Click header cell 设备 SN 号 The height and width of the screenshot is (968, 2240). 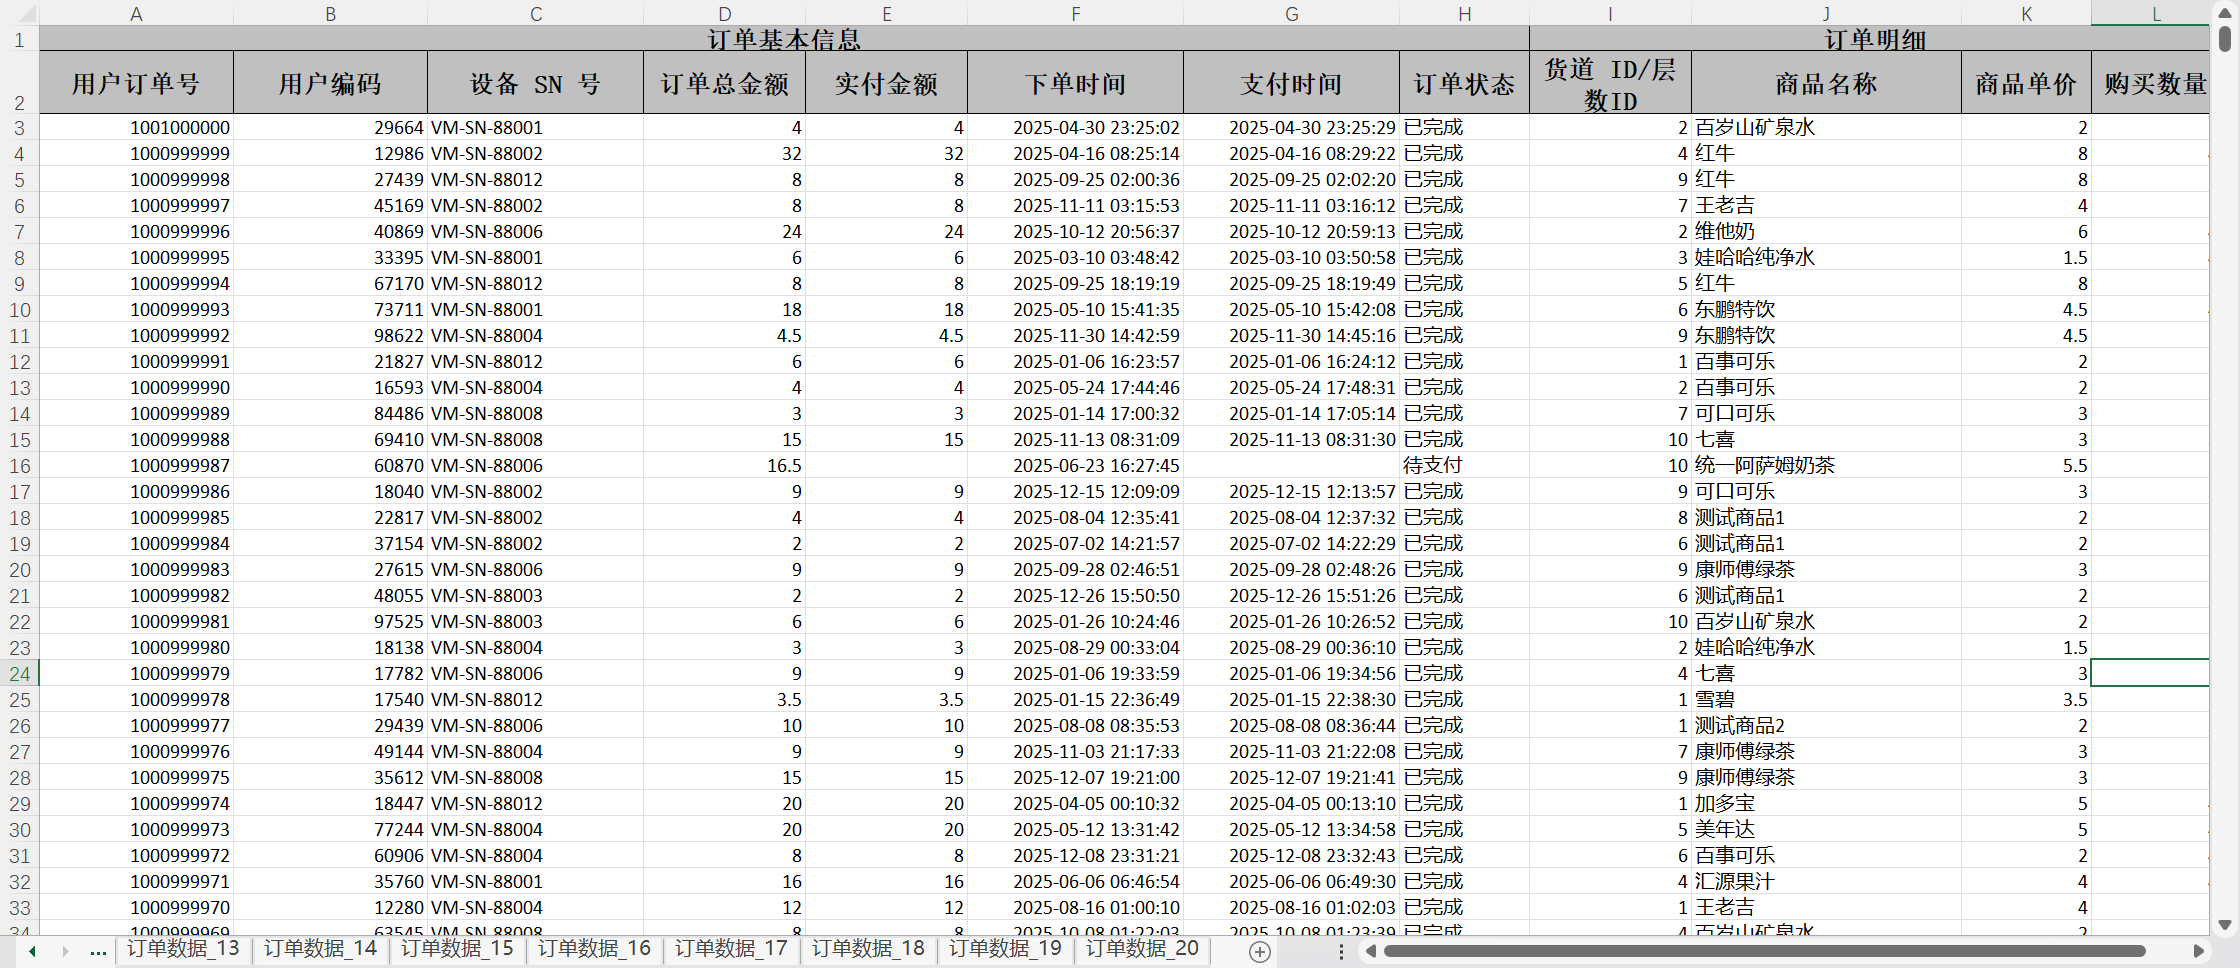535,83
